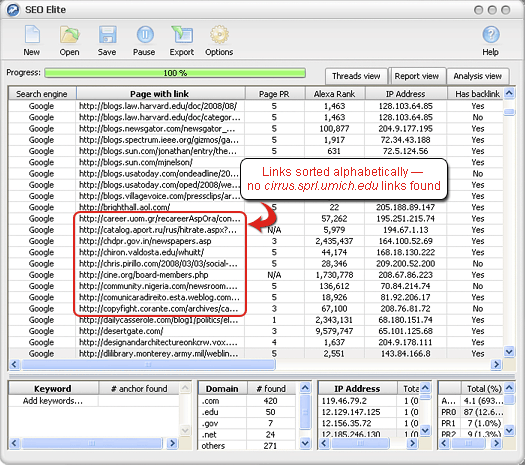Click the down arrow of the IP Address panel scrollbar
The image size is (525, 465).
coord(425,430)
